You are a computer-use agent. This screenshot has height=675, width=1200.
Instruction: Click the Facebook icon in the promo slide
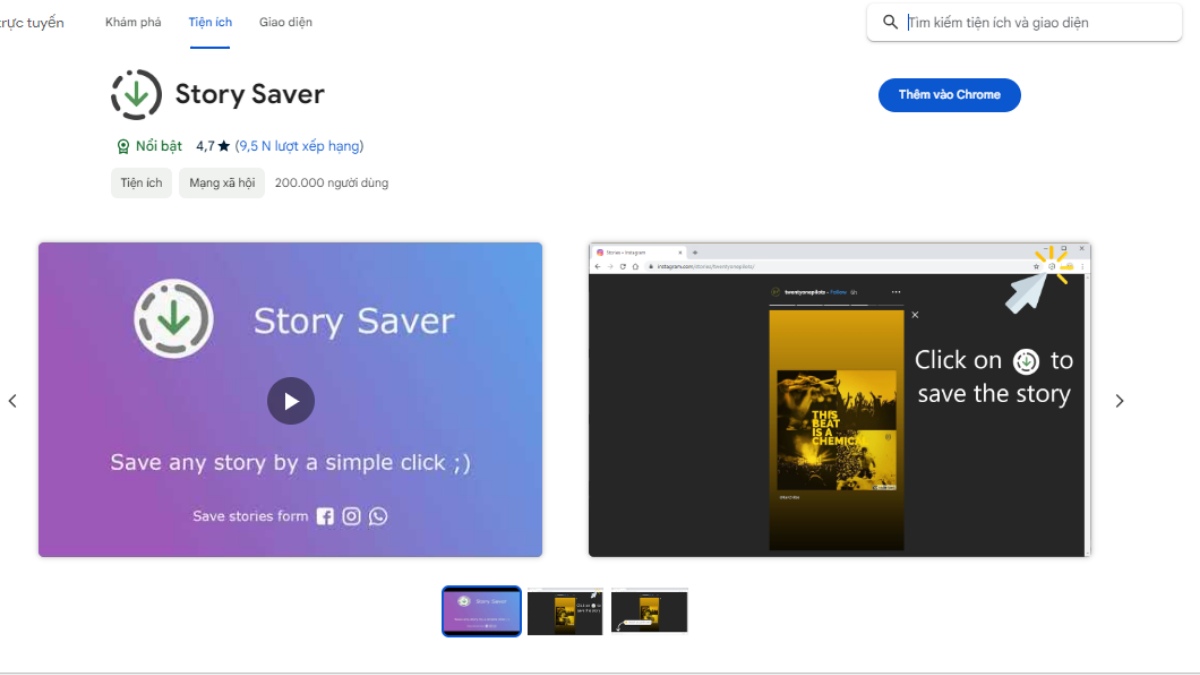pyautogui.click(x=324, y=516)
